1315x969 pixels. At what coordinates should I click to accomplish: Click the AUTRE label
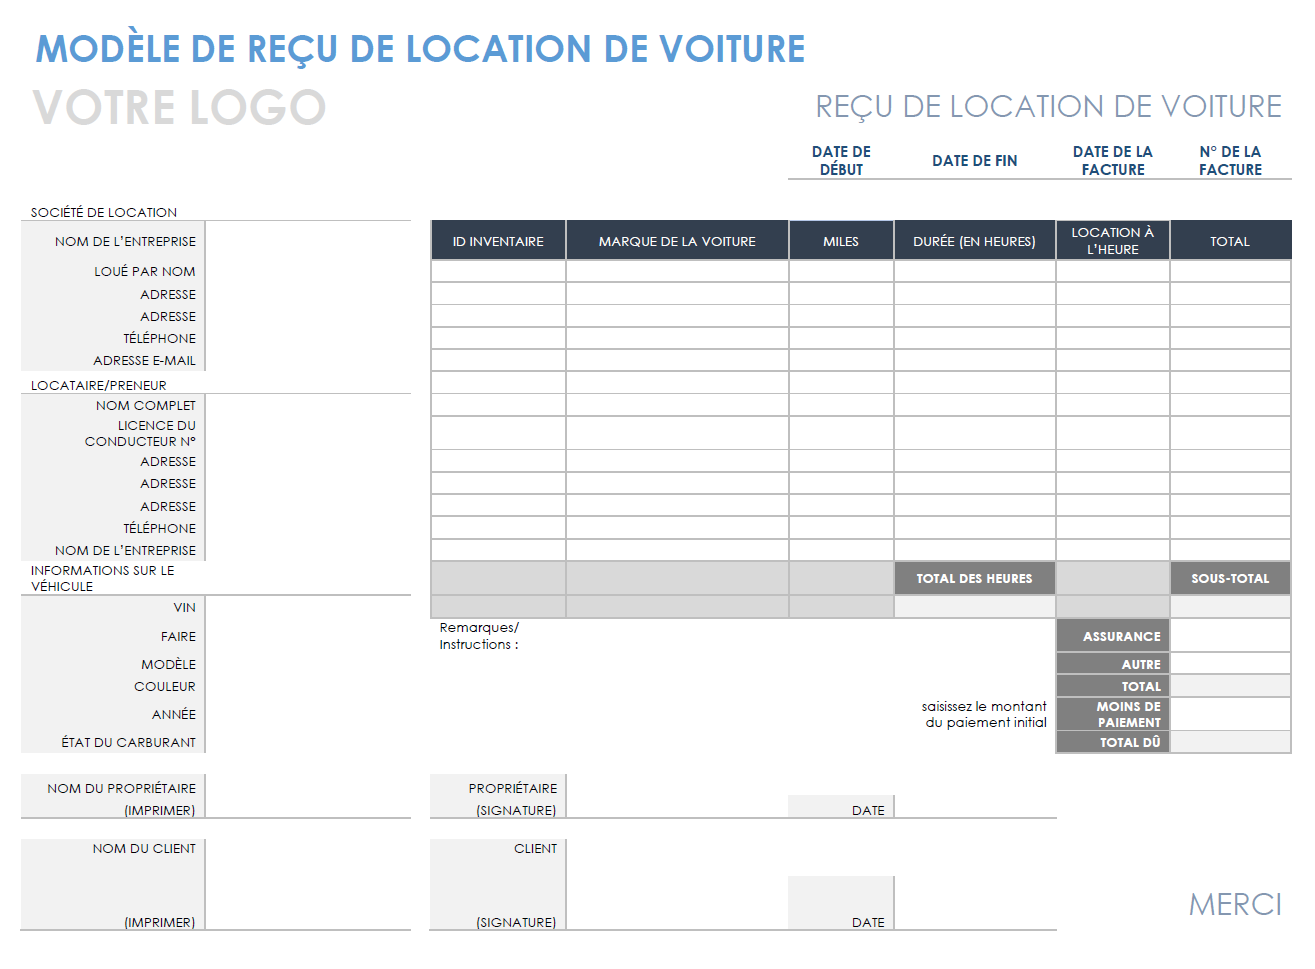point(1113,664)
